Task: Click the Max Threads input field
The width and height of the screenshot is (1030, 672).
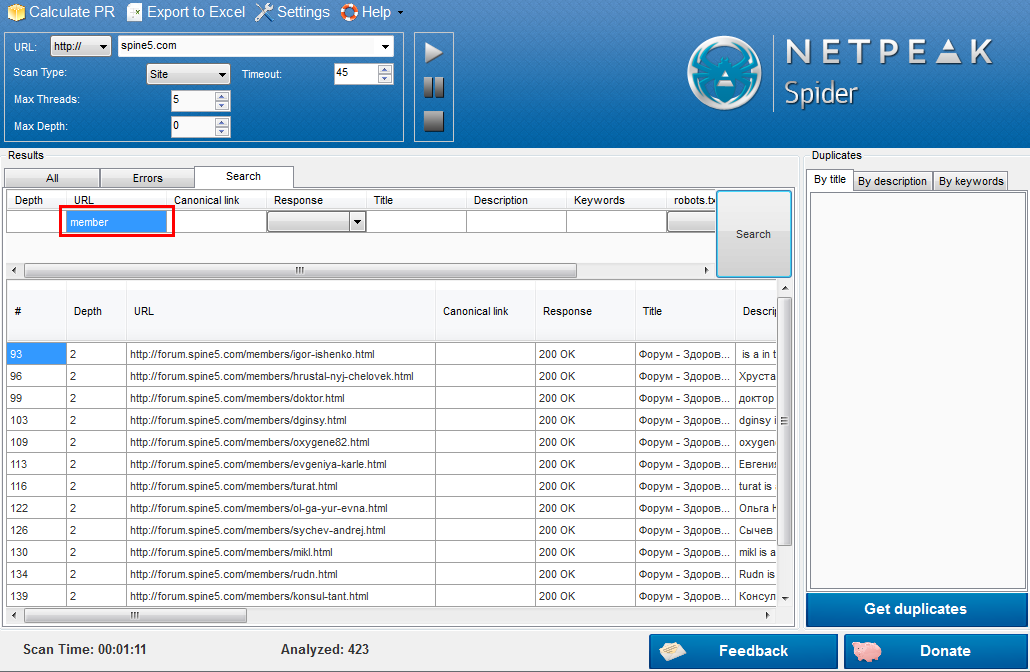Action: coord(193,101)
